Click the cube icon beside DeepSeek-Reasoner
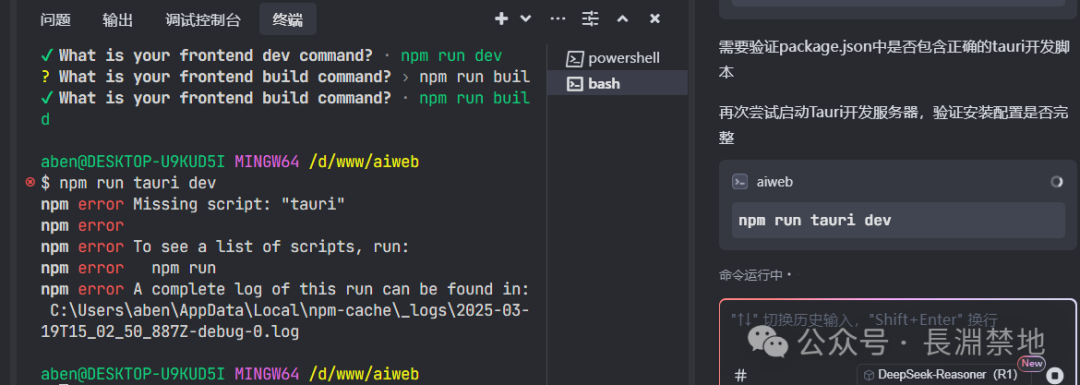1080x385 pixels. pos(869,375)
